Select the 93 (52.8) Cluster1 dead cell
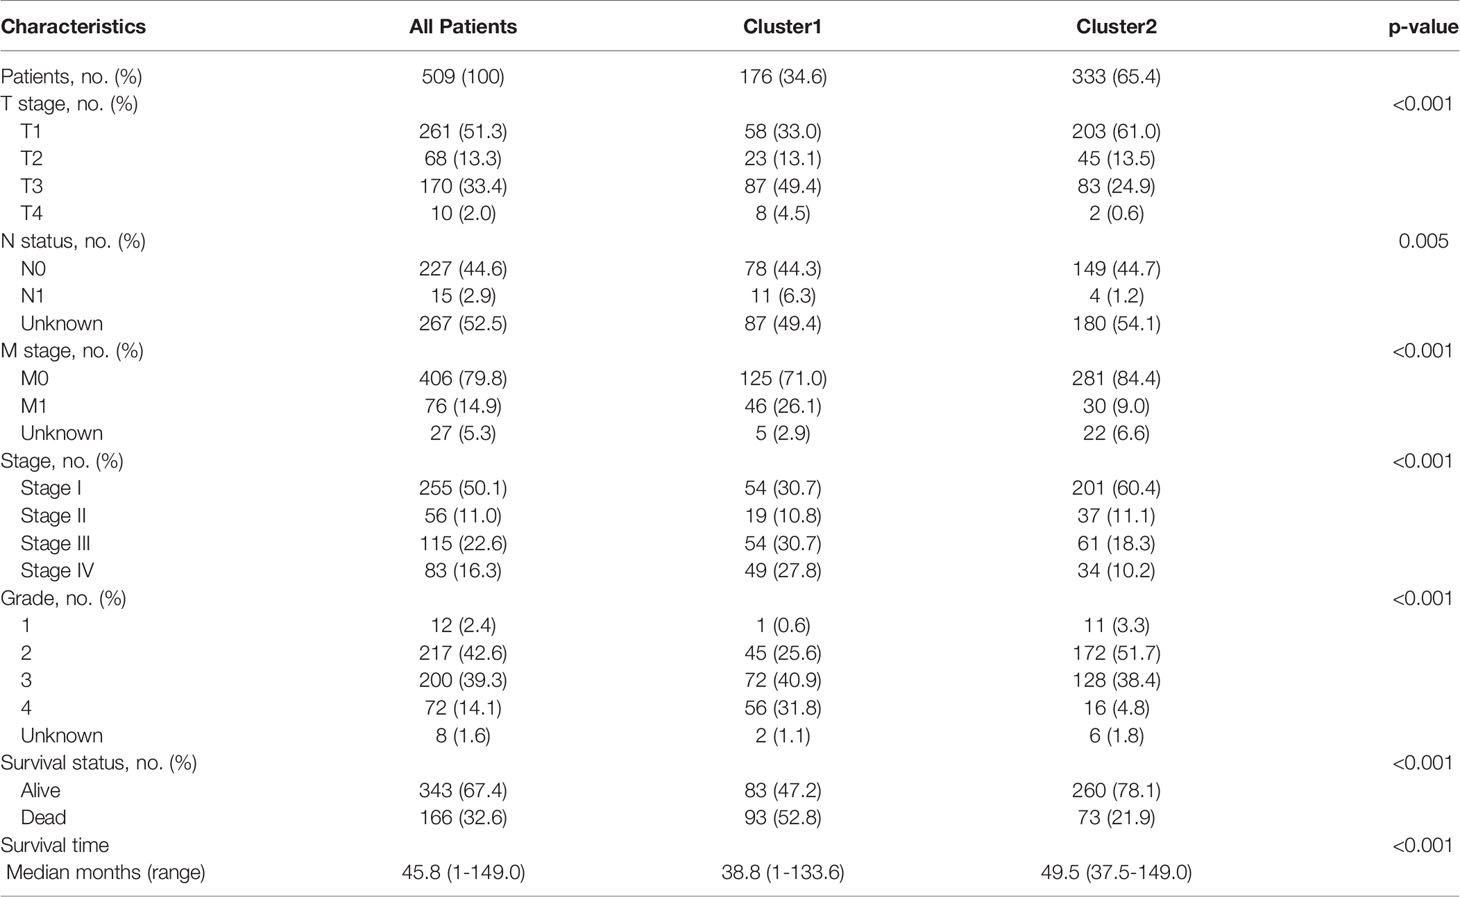This screenshot has width=1460, height=897. pos(782,818)
